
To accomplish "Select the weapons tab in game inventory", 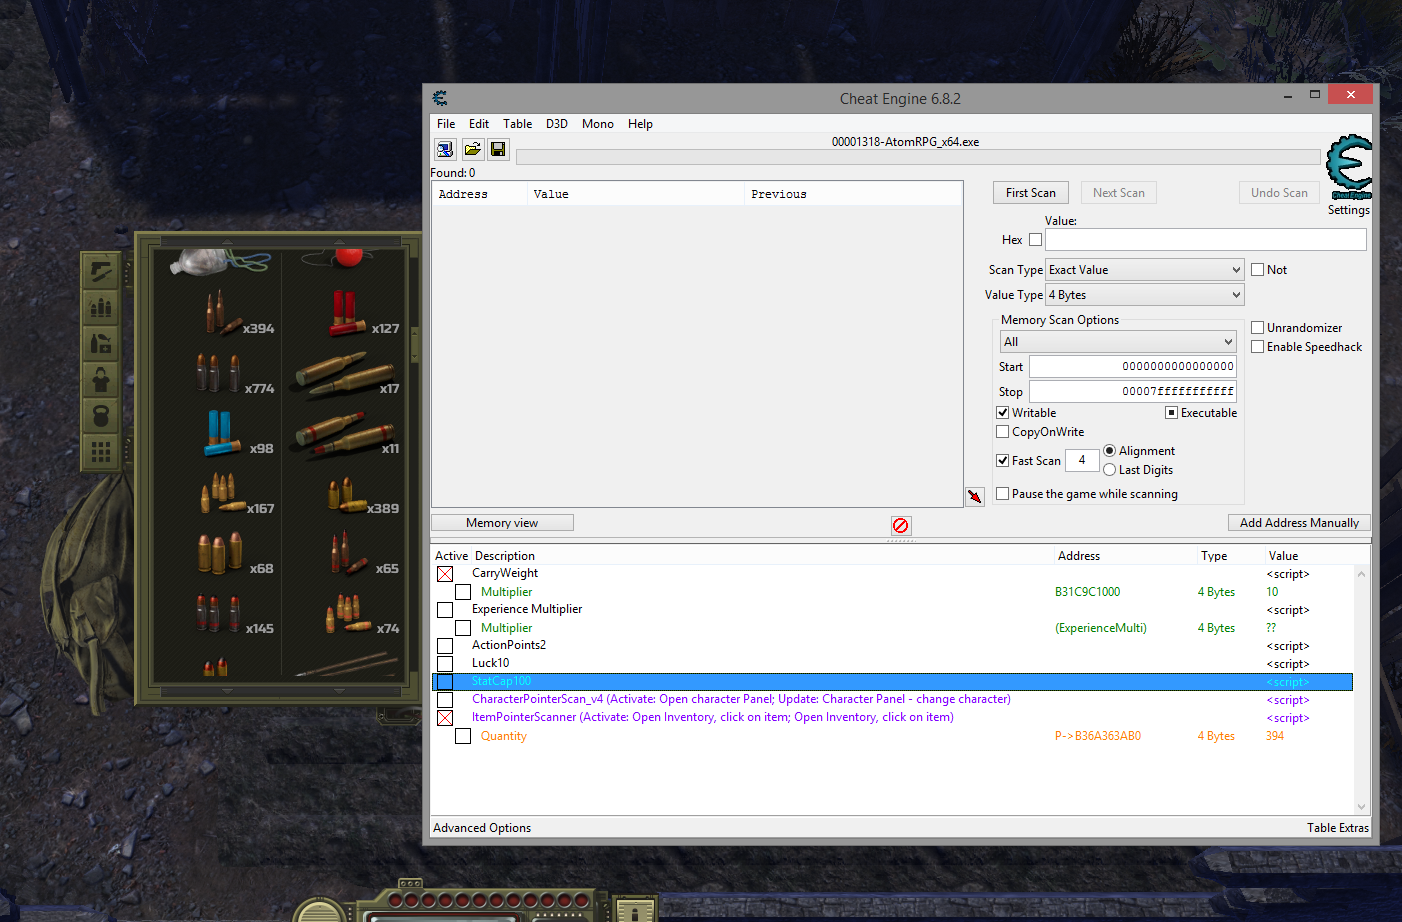I will [101, 271].
